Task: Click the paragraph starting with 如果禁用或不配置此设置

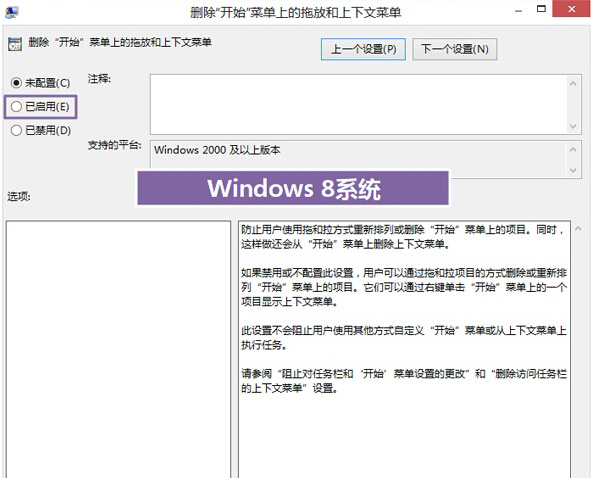Action: pos(404,287)
